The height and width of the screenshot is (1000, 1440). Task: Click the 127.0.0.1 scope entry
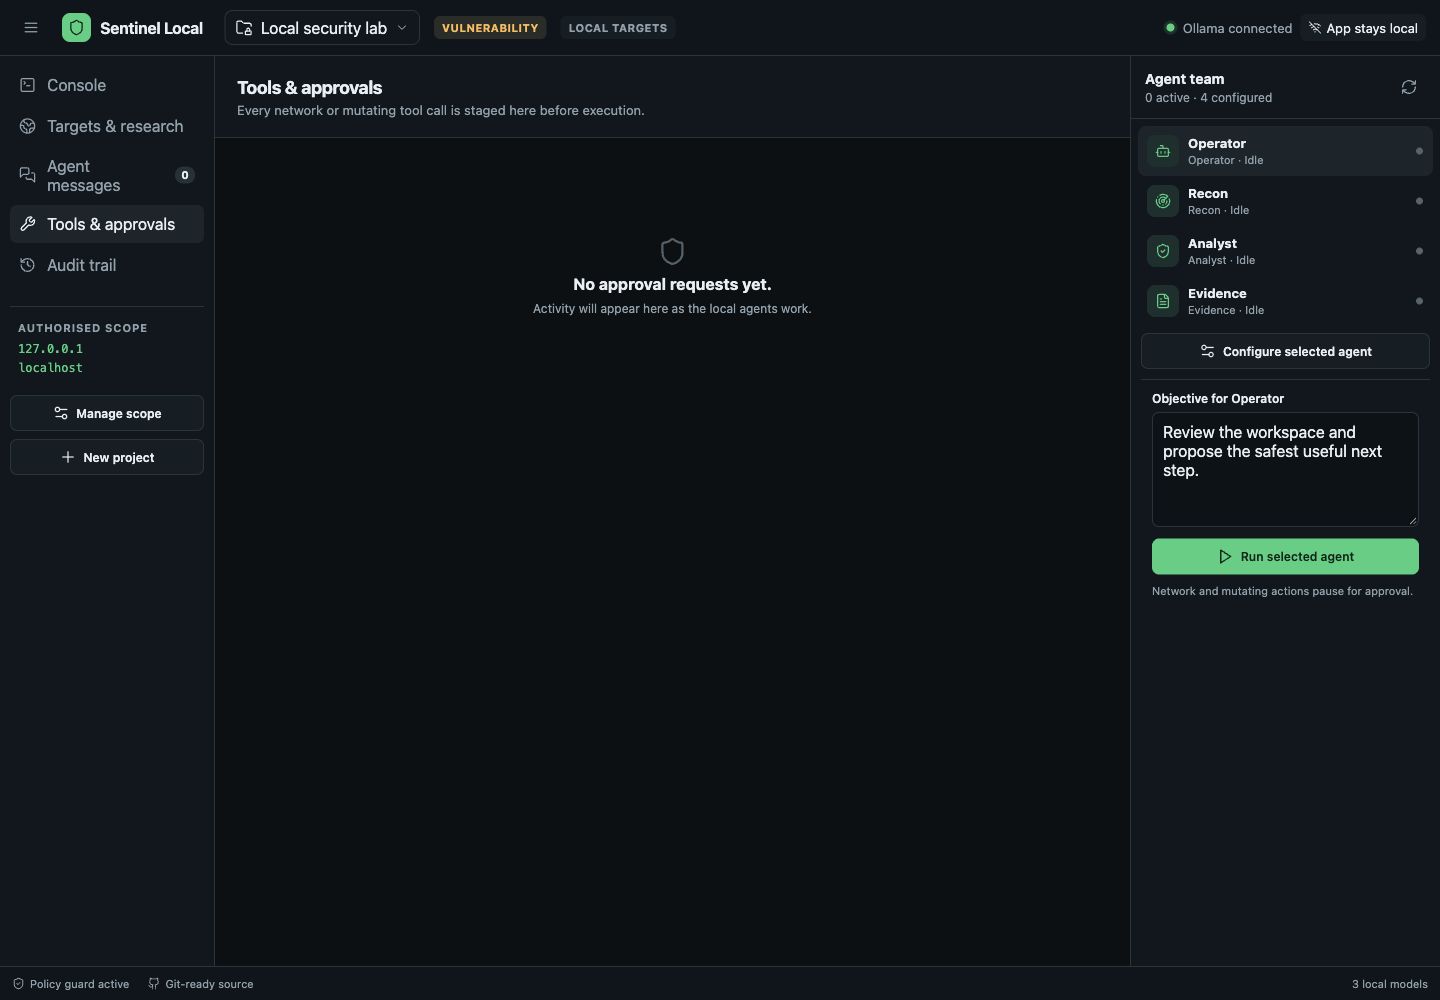[x=50, y=349]
